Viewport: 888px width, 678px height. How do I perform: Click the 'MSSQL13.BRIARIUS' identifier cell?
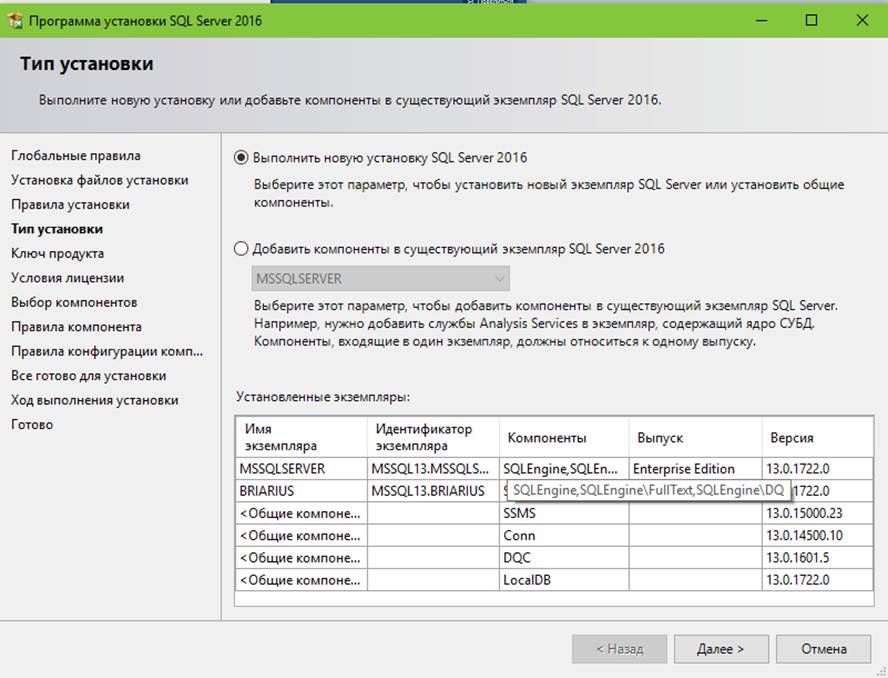(433, 491)
